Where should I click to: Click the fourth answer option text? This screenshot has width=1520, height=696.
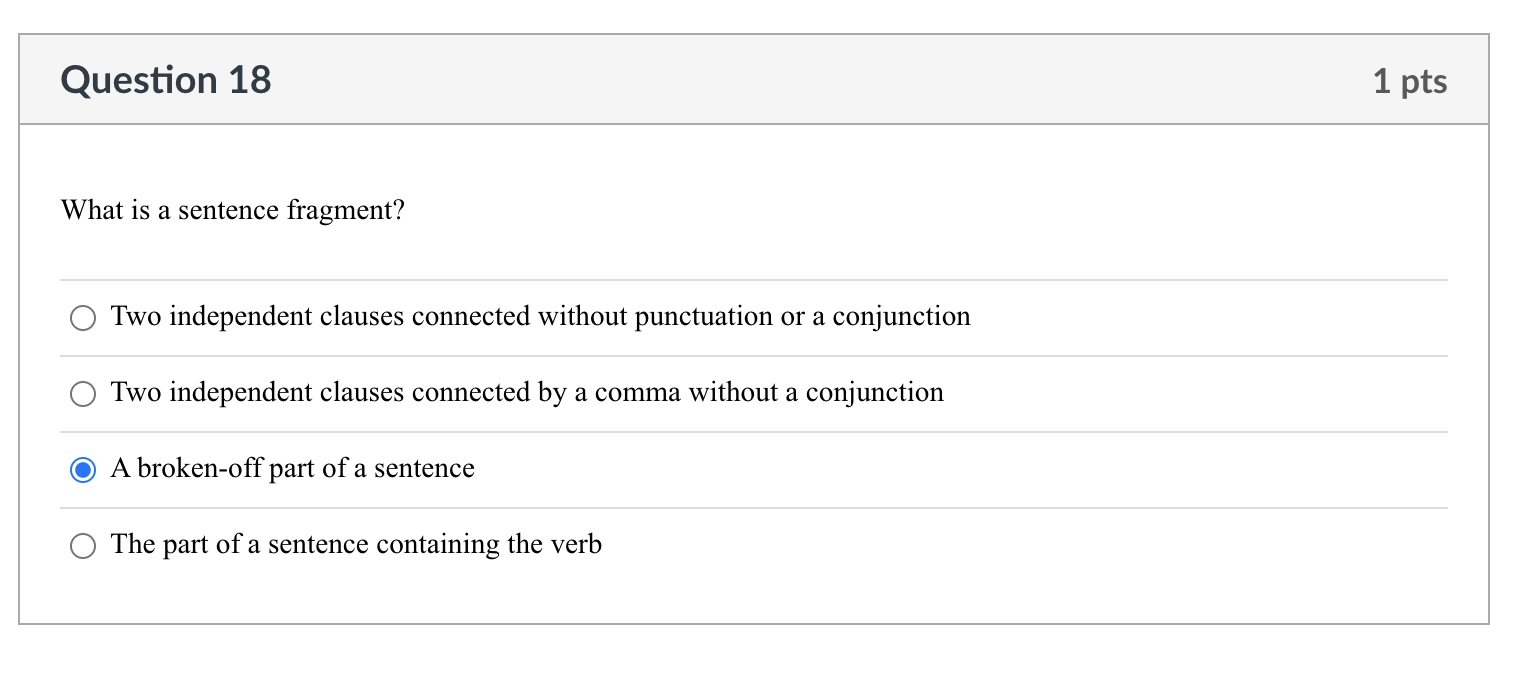pos(357,546)
